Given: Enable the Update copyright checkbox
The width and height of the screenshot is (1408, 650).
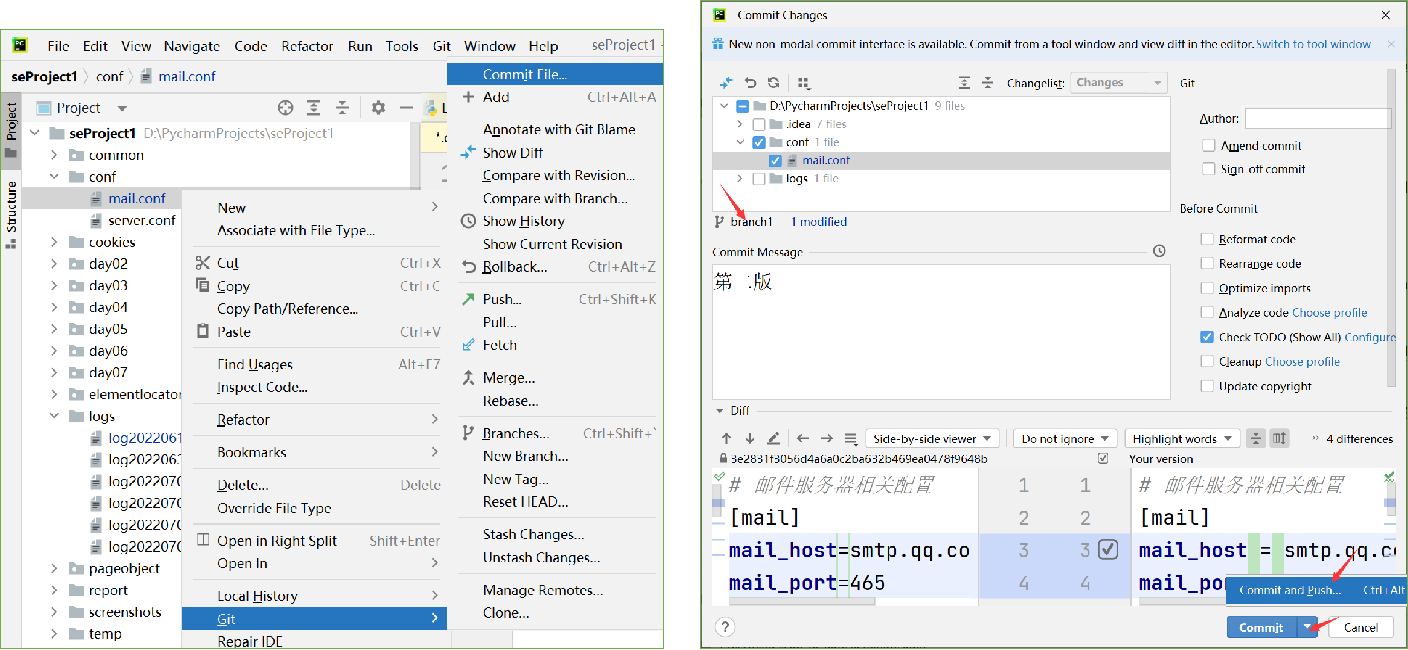Looking at the screenshot, I should click(1207, 387).
